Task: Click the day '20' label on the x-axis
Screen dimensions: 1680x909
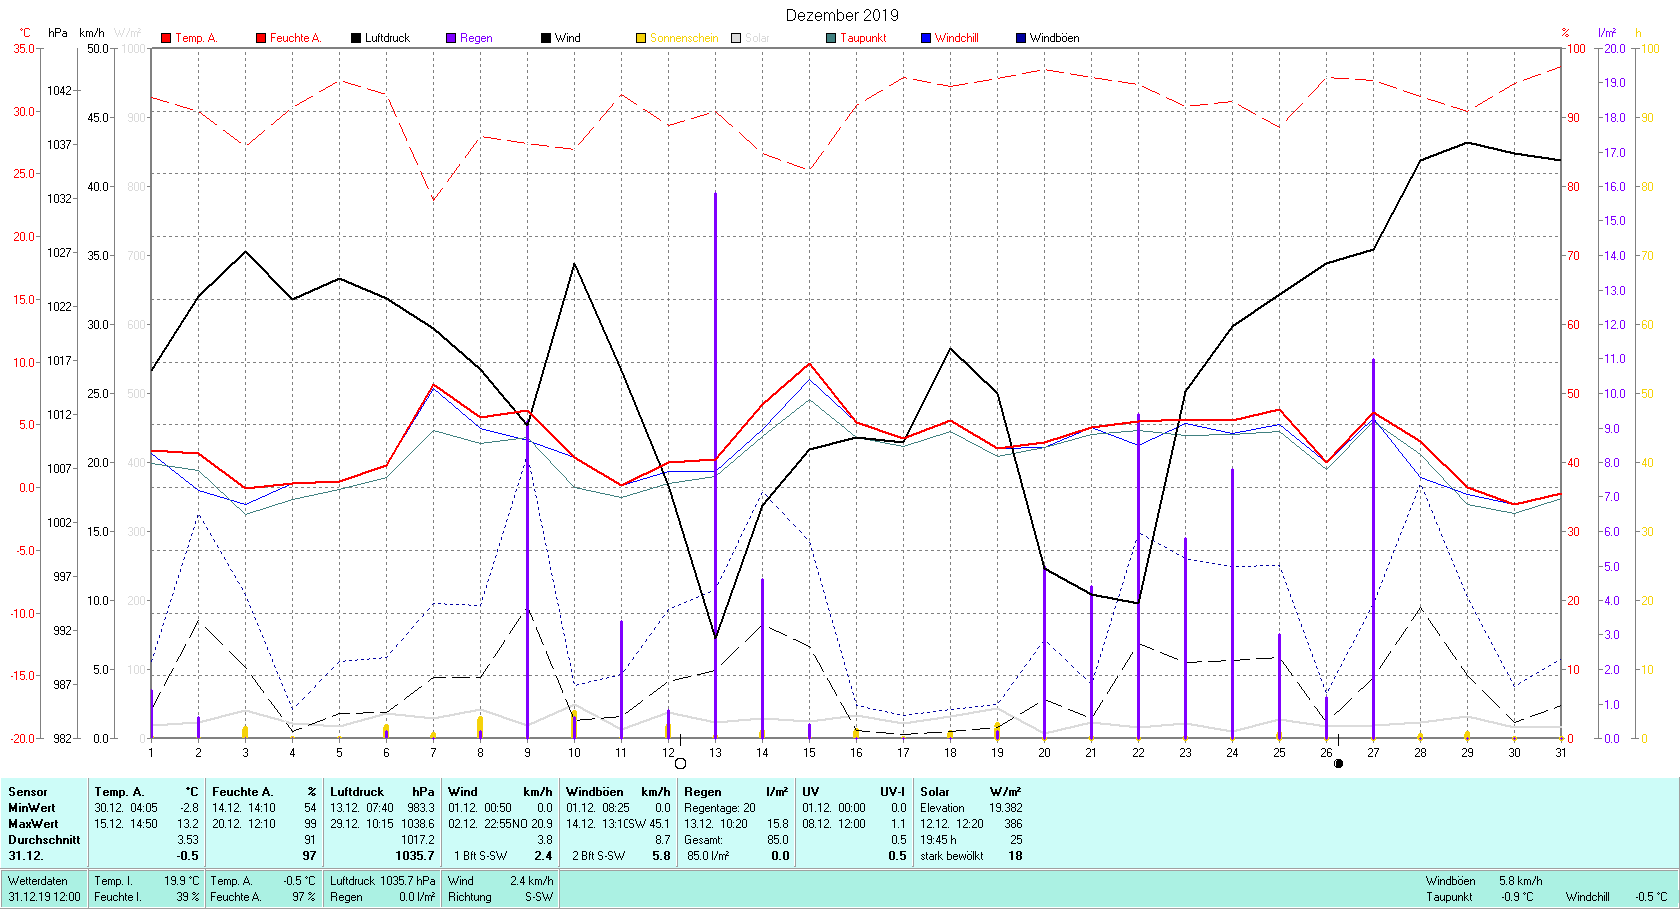Action: tap(1044, 753)
